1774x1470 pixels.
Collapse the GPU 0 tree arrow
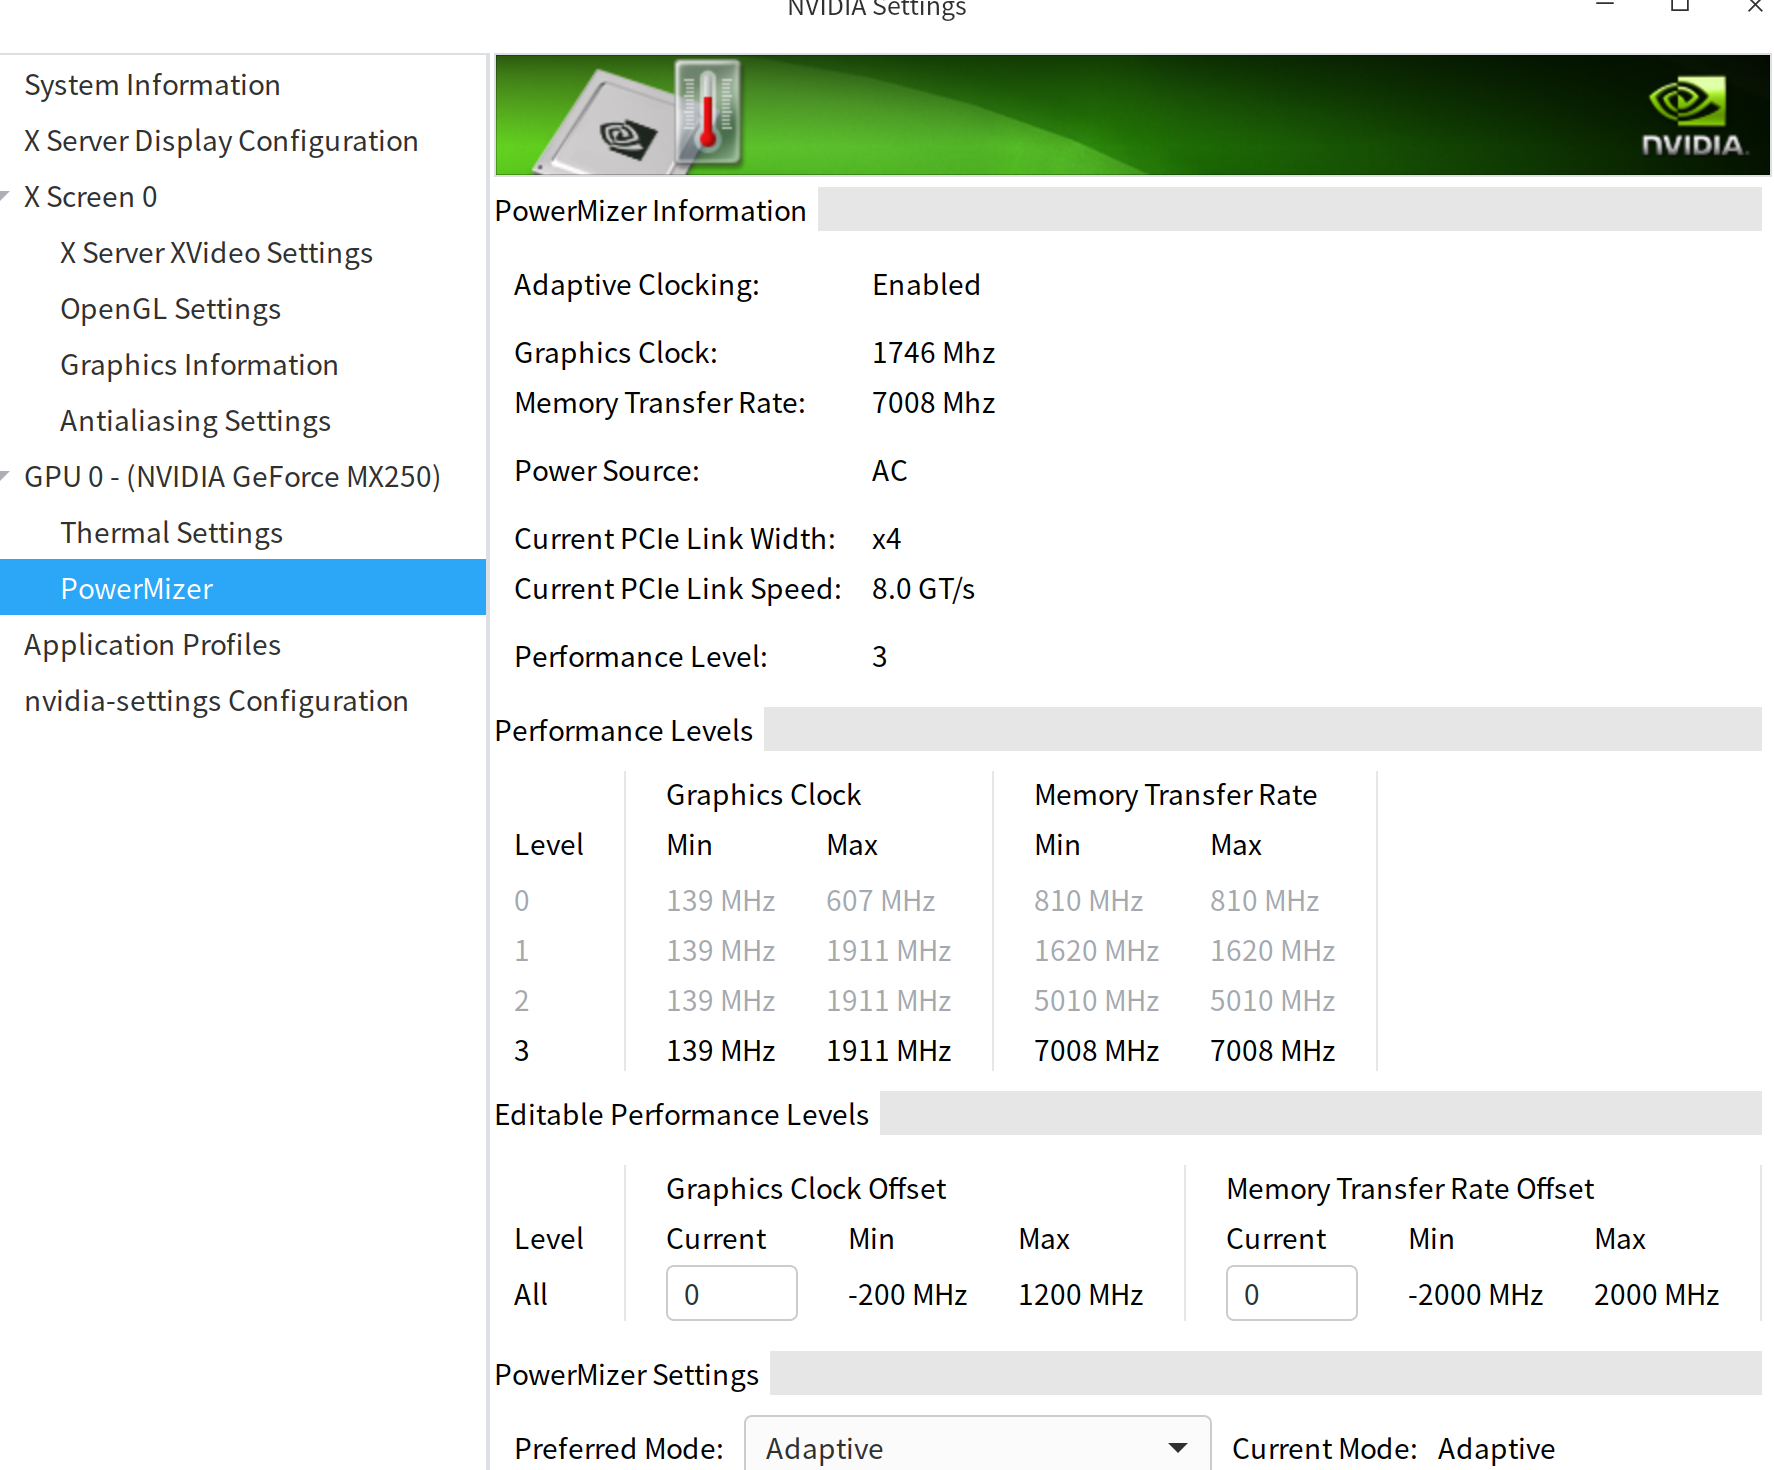(6, 476)
